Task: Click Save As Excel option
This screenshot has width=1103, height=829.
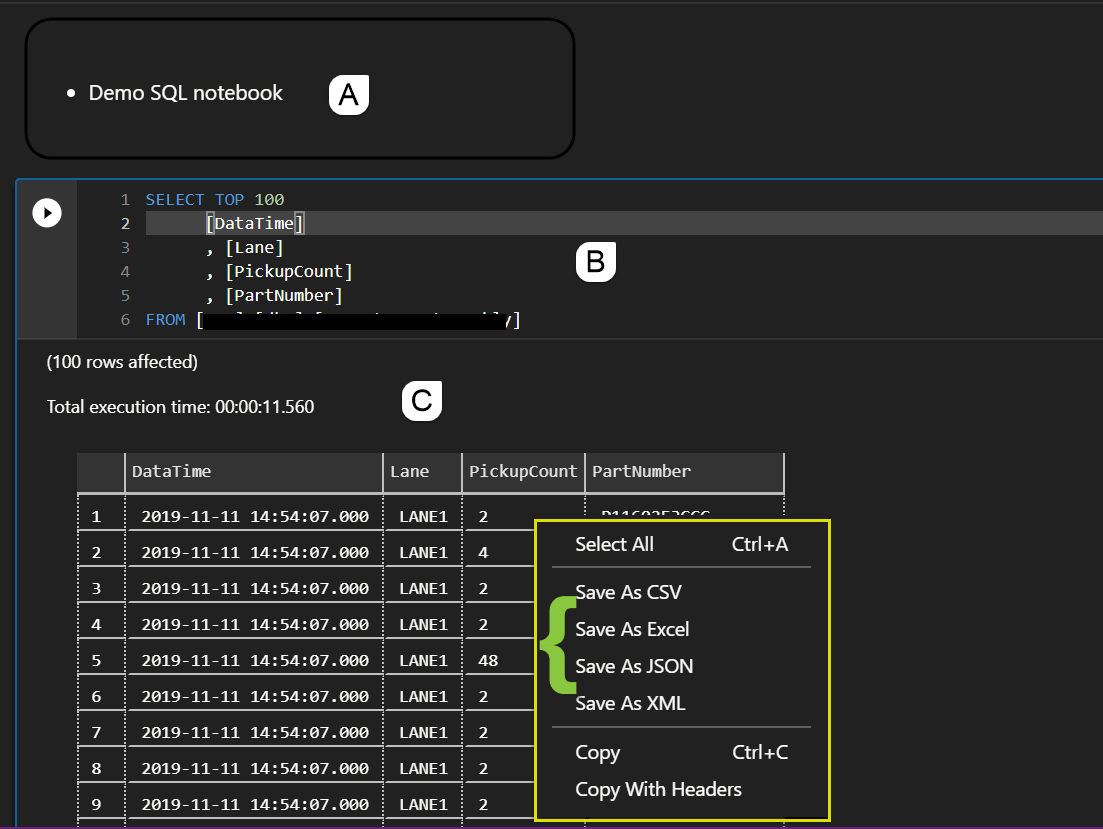Action: (632, 629)
